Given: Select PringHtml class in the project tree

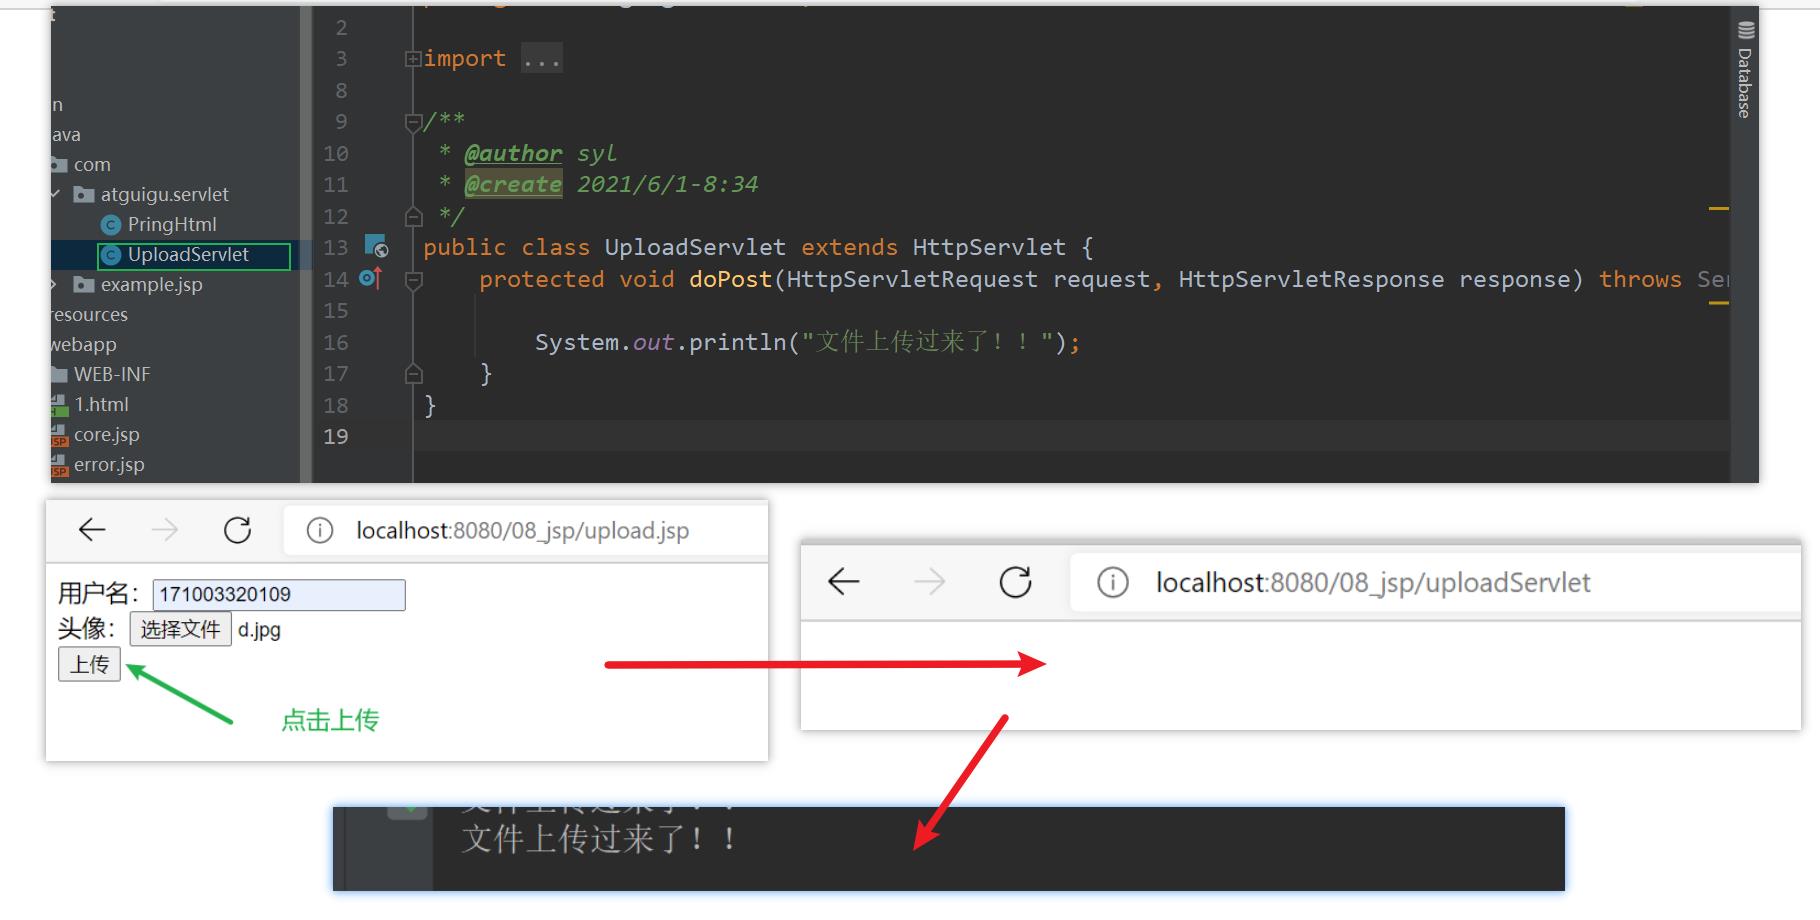Looking at the screenshot, I should [171, 225].
